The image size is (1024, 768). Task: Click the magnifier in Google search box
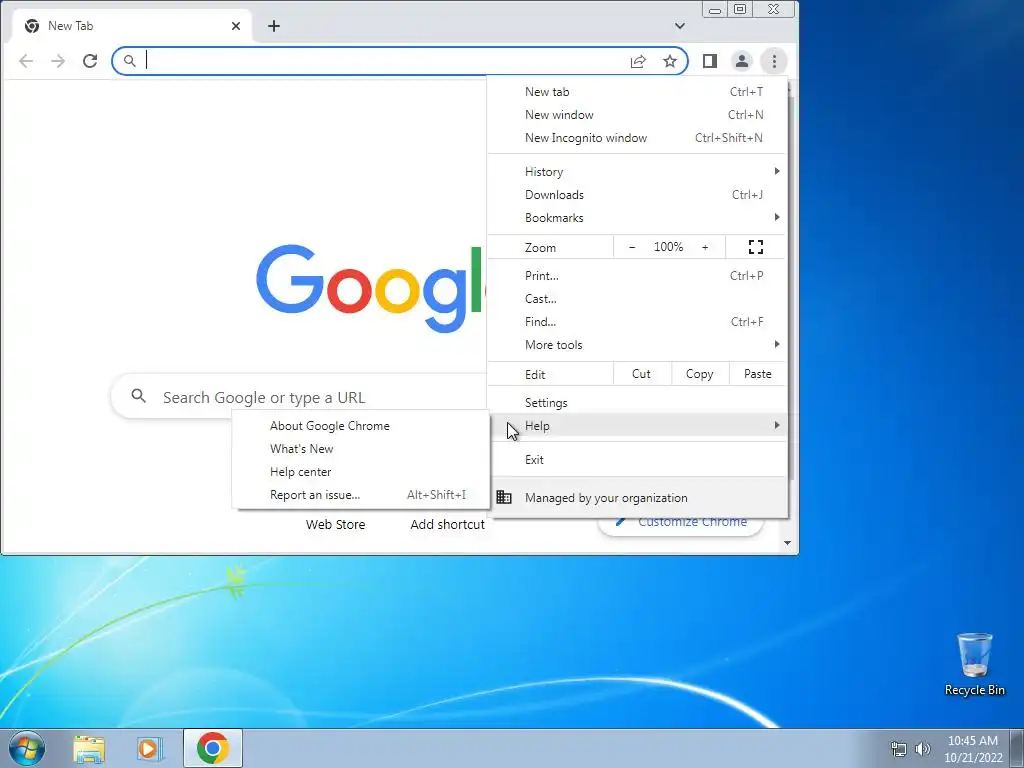coord(138,396)
